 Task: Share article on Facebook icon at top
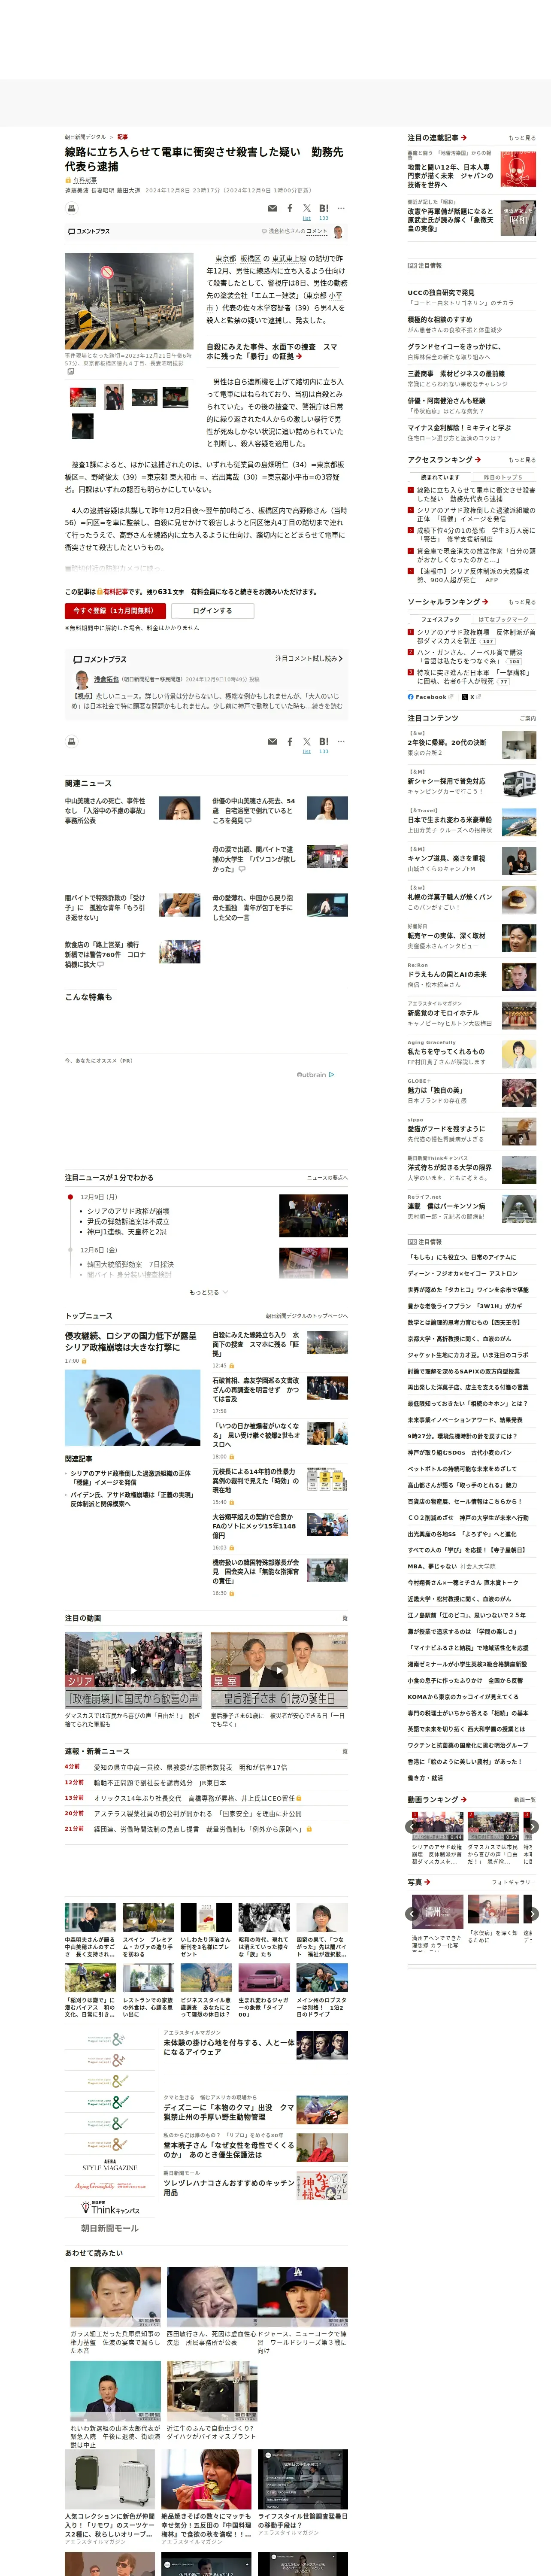tap(290, 208)
